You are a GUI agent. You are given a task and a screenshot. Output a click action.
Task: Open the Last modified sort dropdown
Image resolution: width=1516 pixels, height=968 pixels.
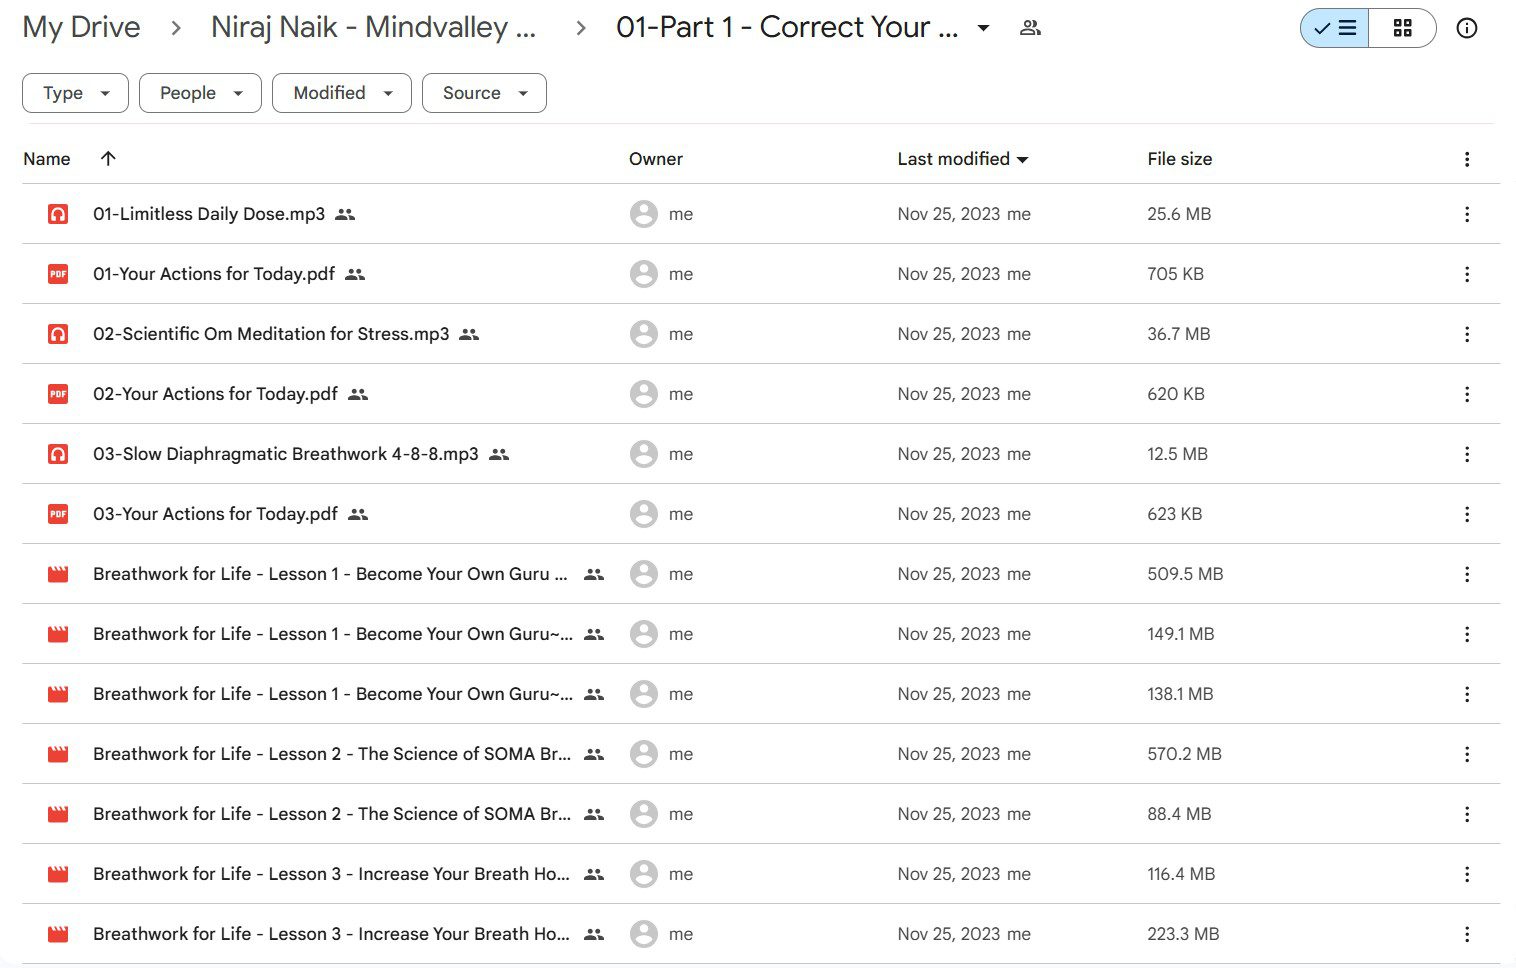pos(962,159)
